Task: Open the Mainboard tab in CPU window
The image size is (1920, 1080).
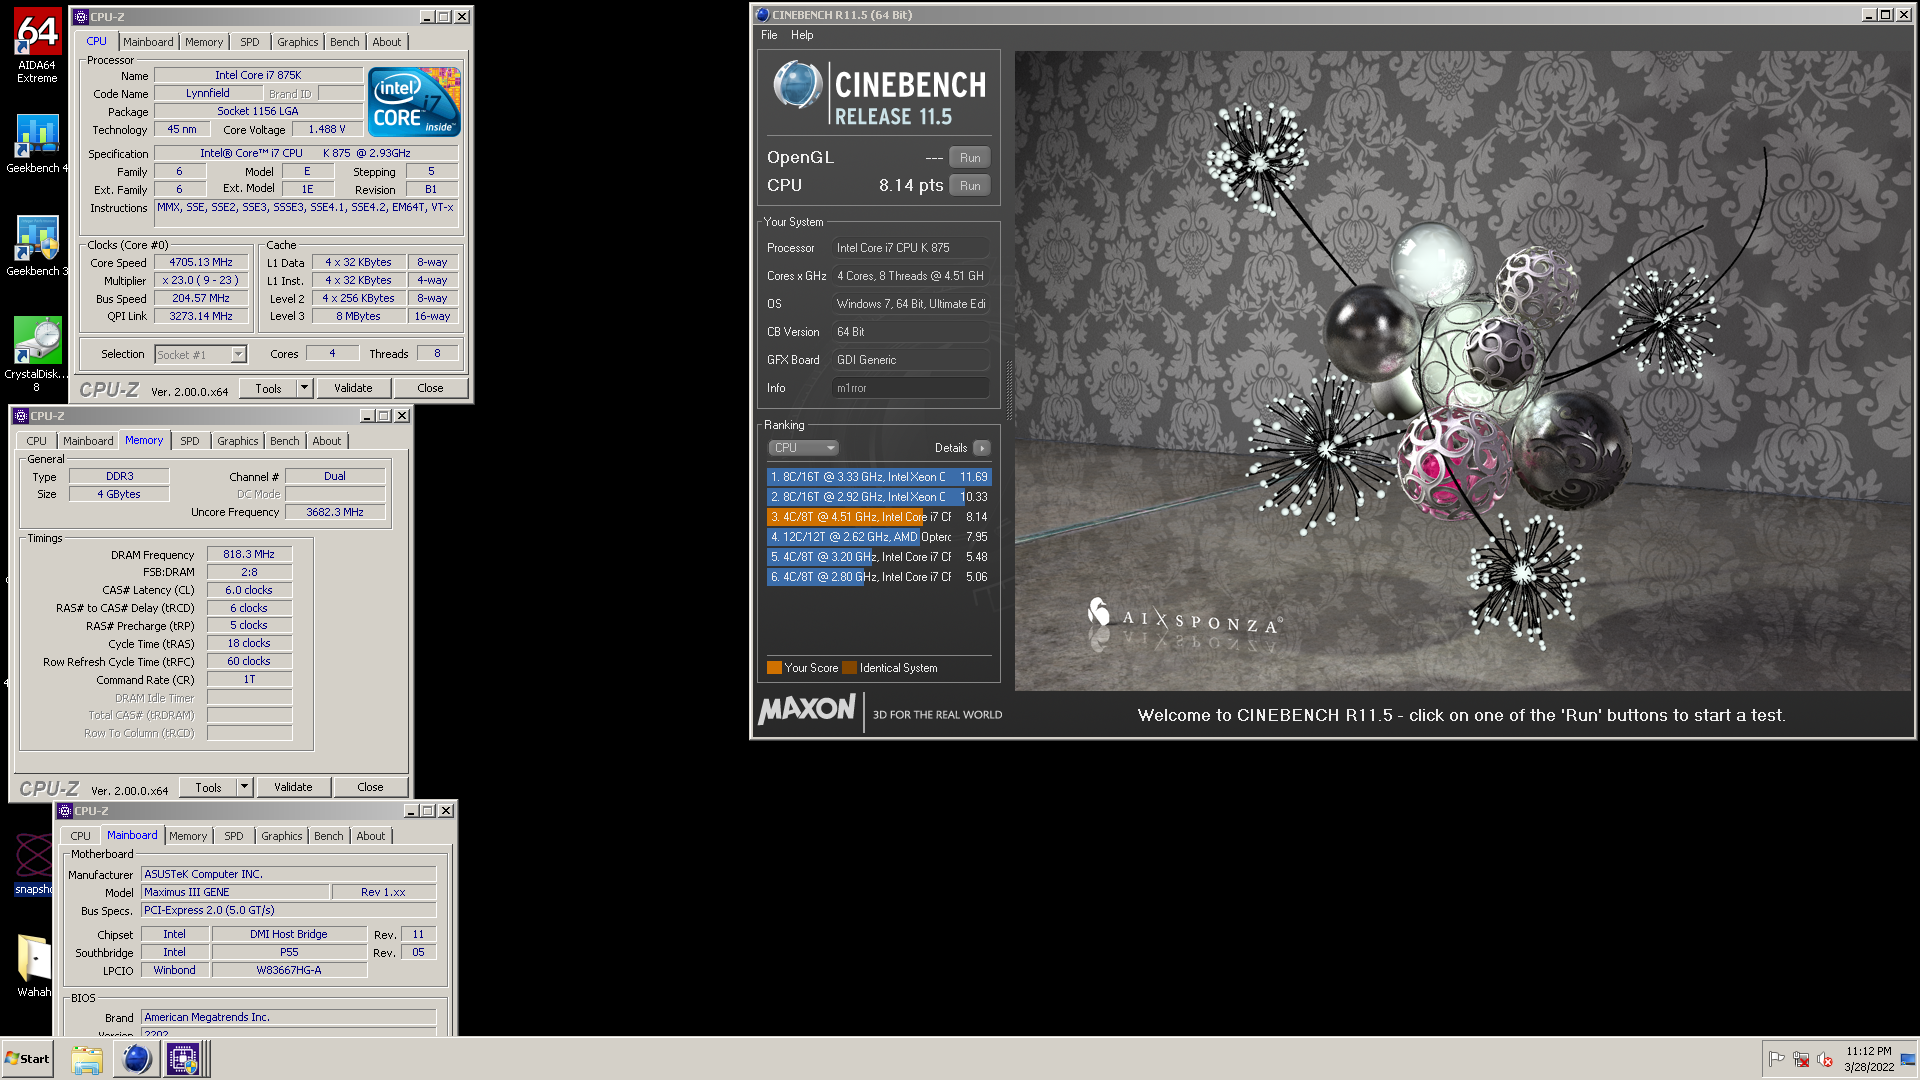Action: [x=148, y=42]
